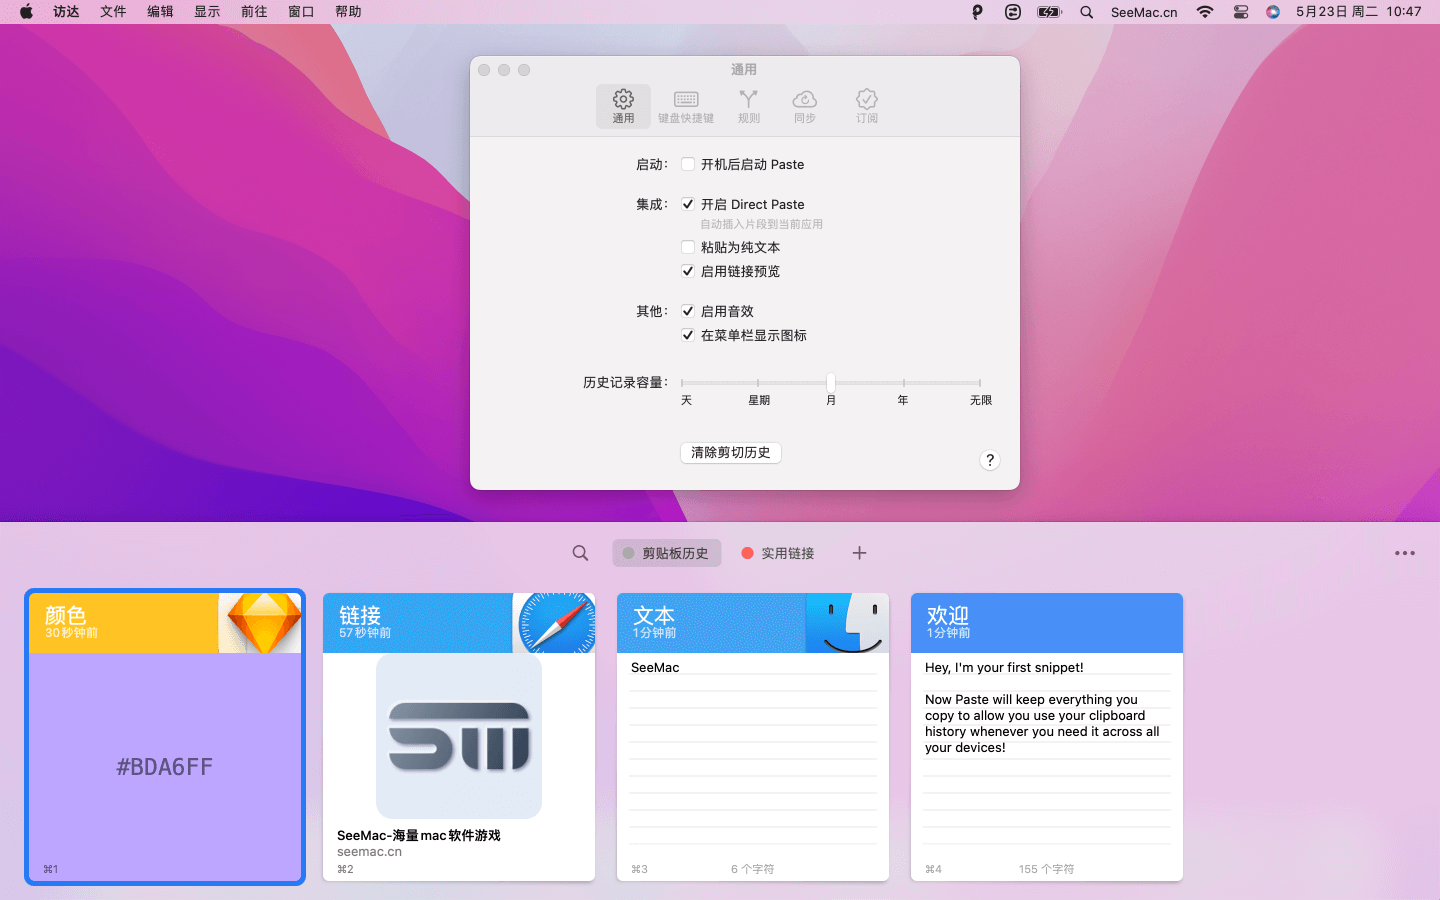Click the Siri icon in menu bar
This screenshot has width=1440, height=900.
(x=1273, y=12)
